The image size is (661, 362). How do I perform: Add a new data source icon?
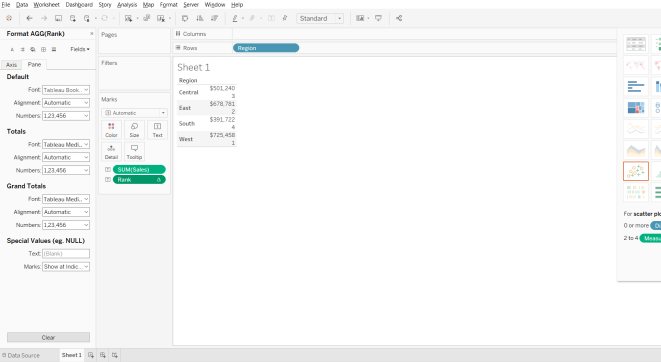point(73,18)
